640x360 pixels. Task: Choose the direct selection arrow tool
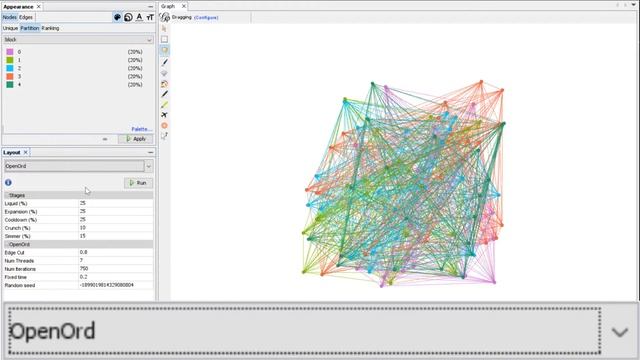click(x=164, y=29)
